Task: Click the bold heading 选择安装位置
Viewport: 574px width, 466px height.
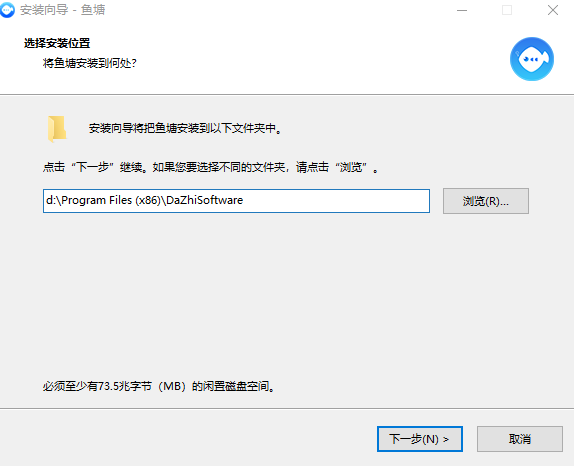Action: coord(57,43)
